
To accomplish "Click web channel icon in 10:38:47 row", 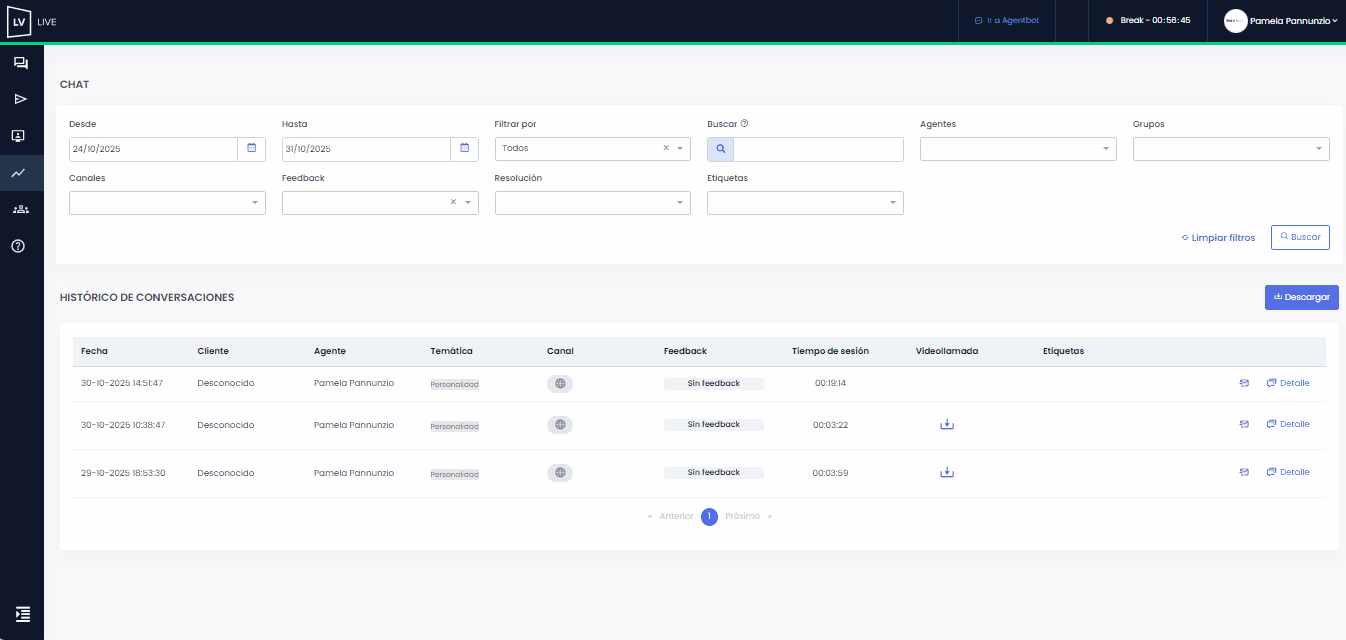I will click(x=560, y=424).
